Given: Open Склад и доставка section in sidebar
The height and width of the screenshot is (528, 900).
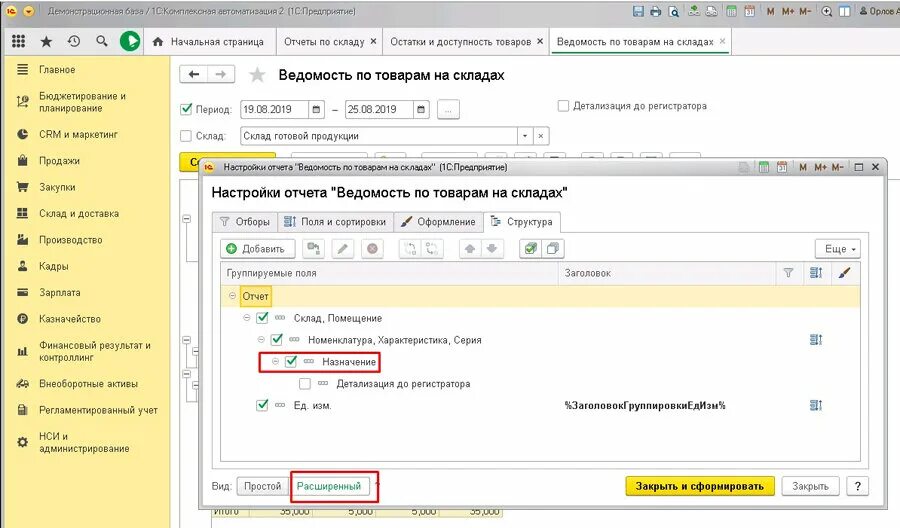Looking at the screenshot, I should (x=79, y=213).
